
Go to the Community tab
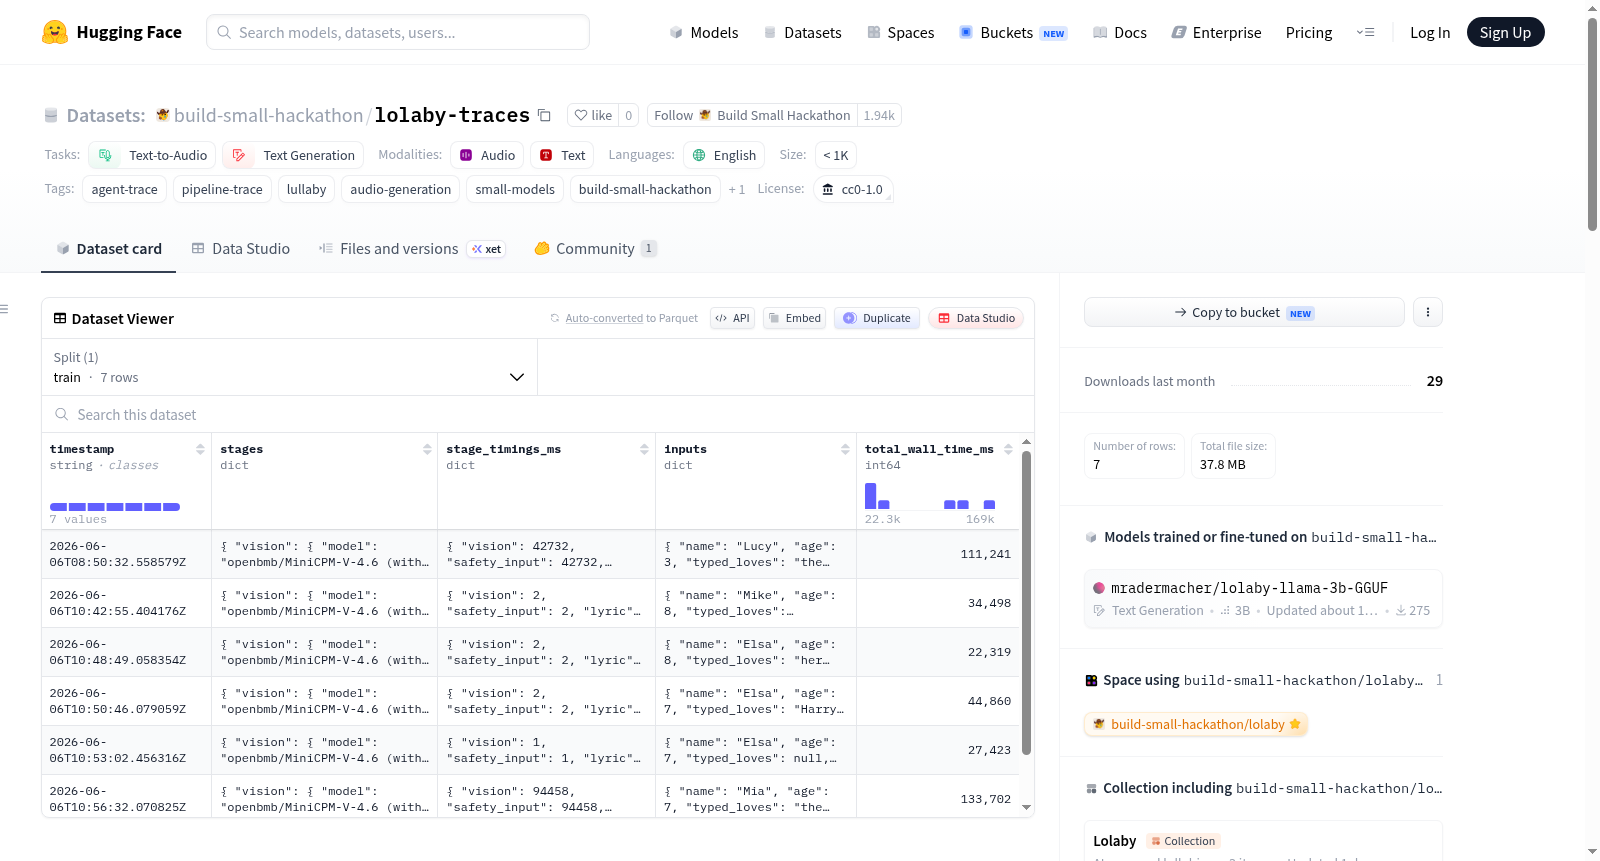click(x=596, y=249)
